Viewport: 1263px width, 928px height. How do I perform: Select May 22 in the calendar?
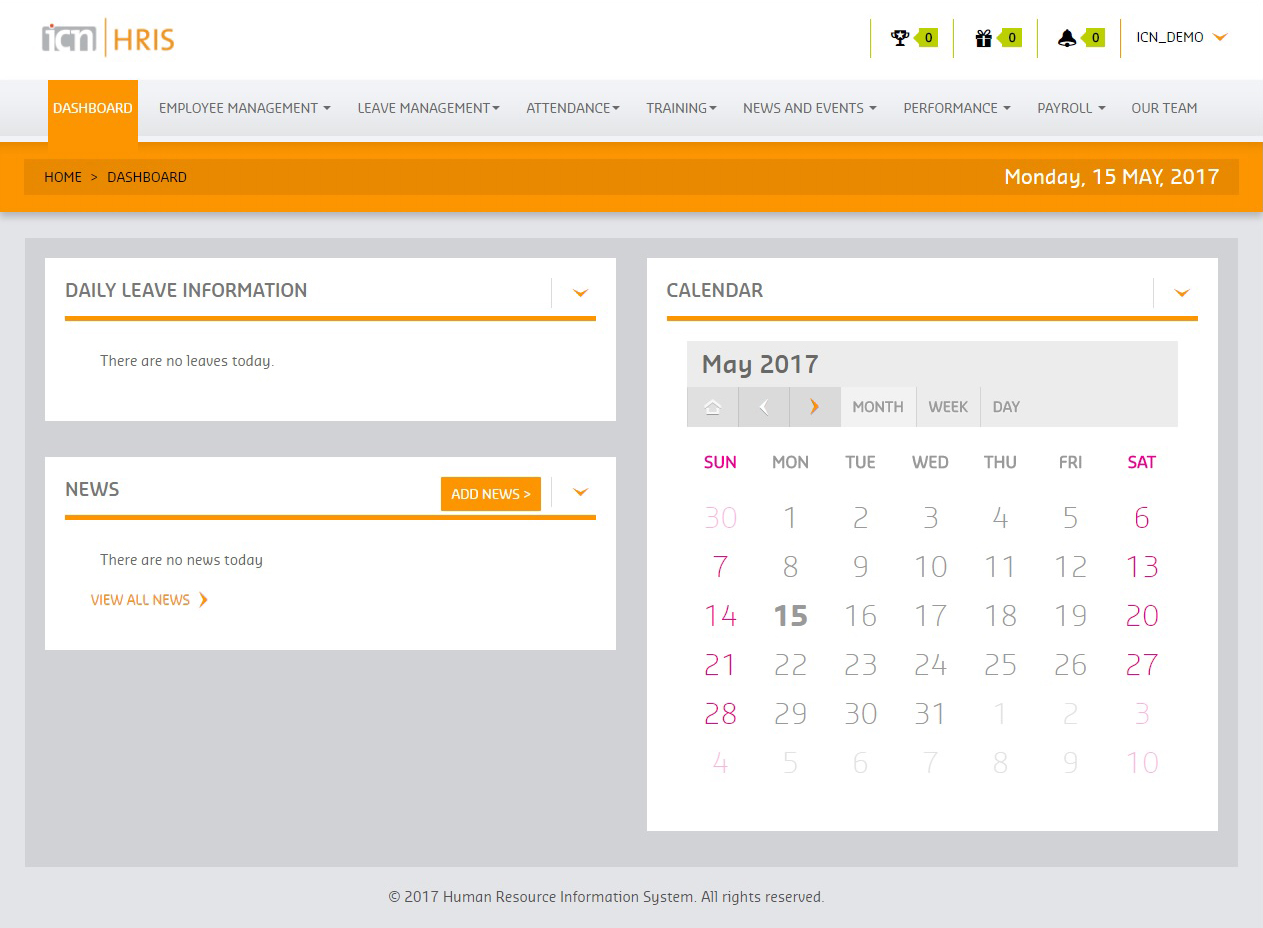click(x=790, y=665)
